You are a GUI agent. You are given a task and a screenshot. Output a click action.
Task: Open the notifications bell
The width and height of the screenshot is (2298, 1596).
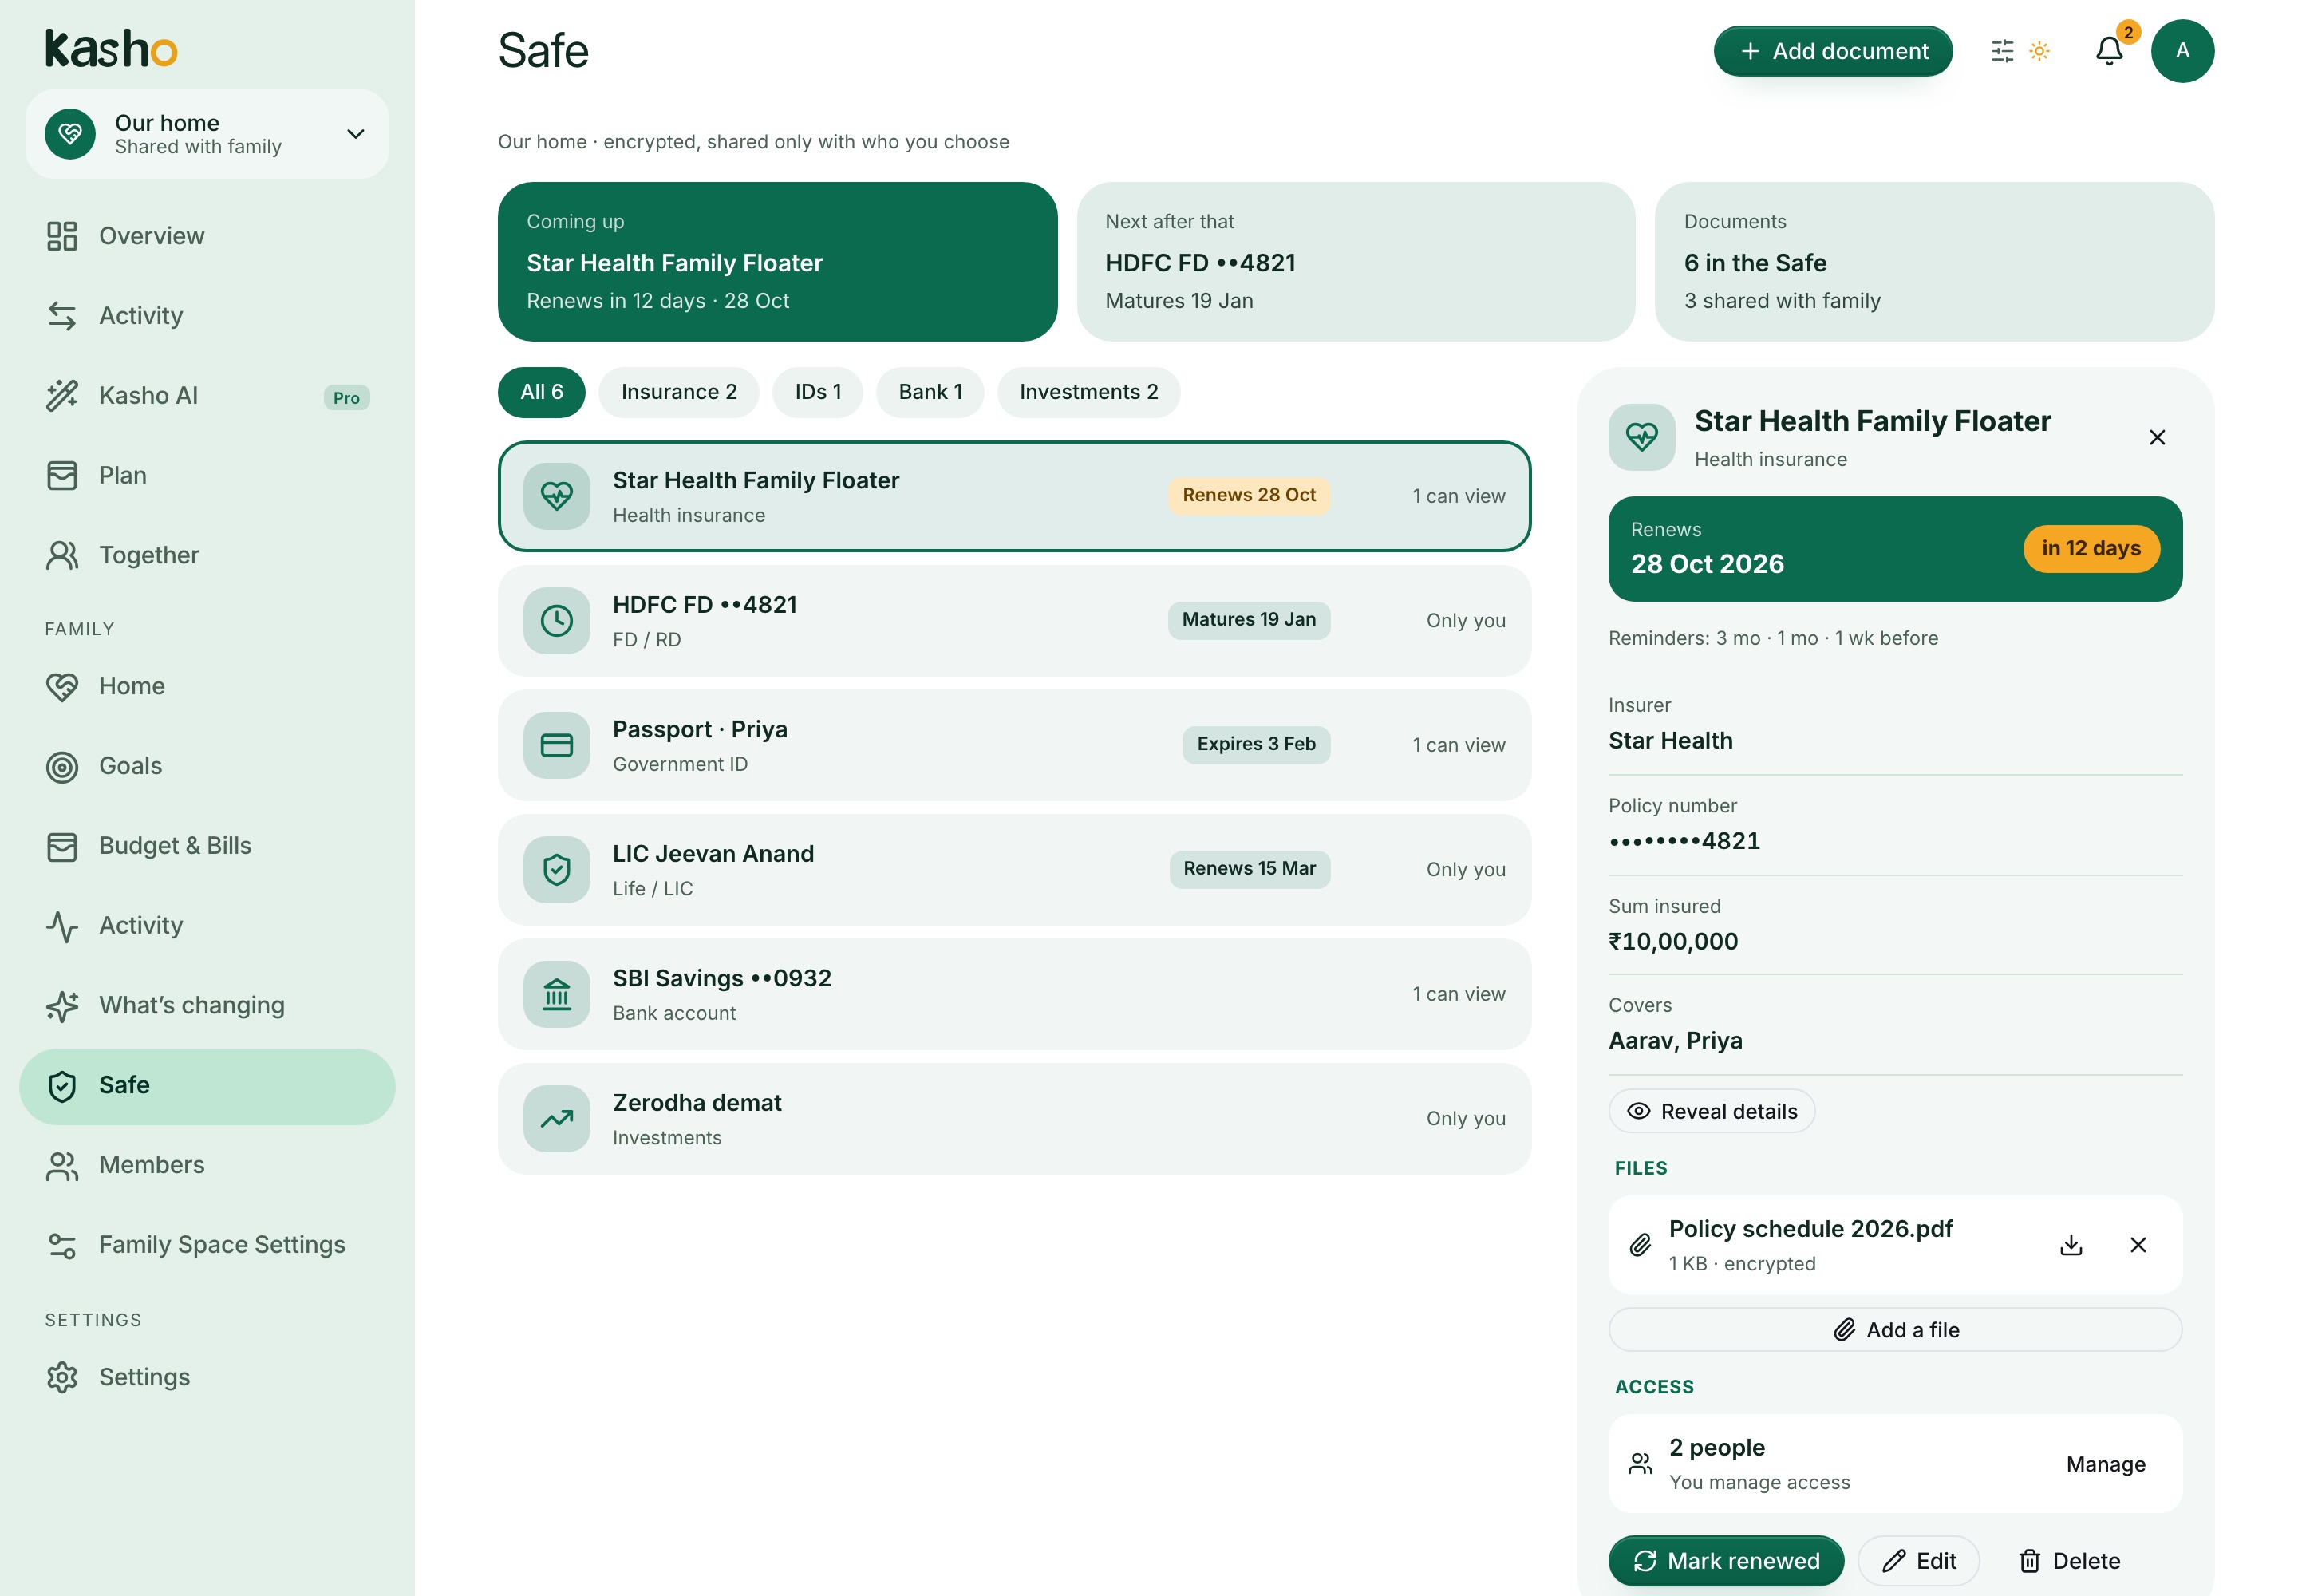(2108, 51)
